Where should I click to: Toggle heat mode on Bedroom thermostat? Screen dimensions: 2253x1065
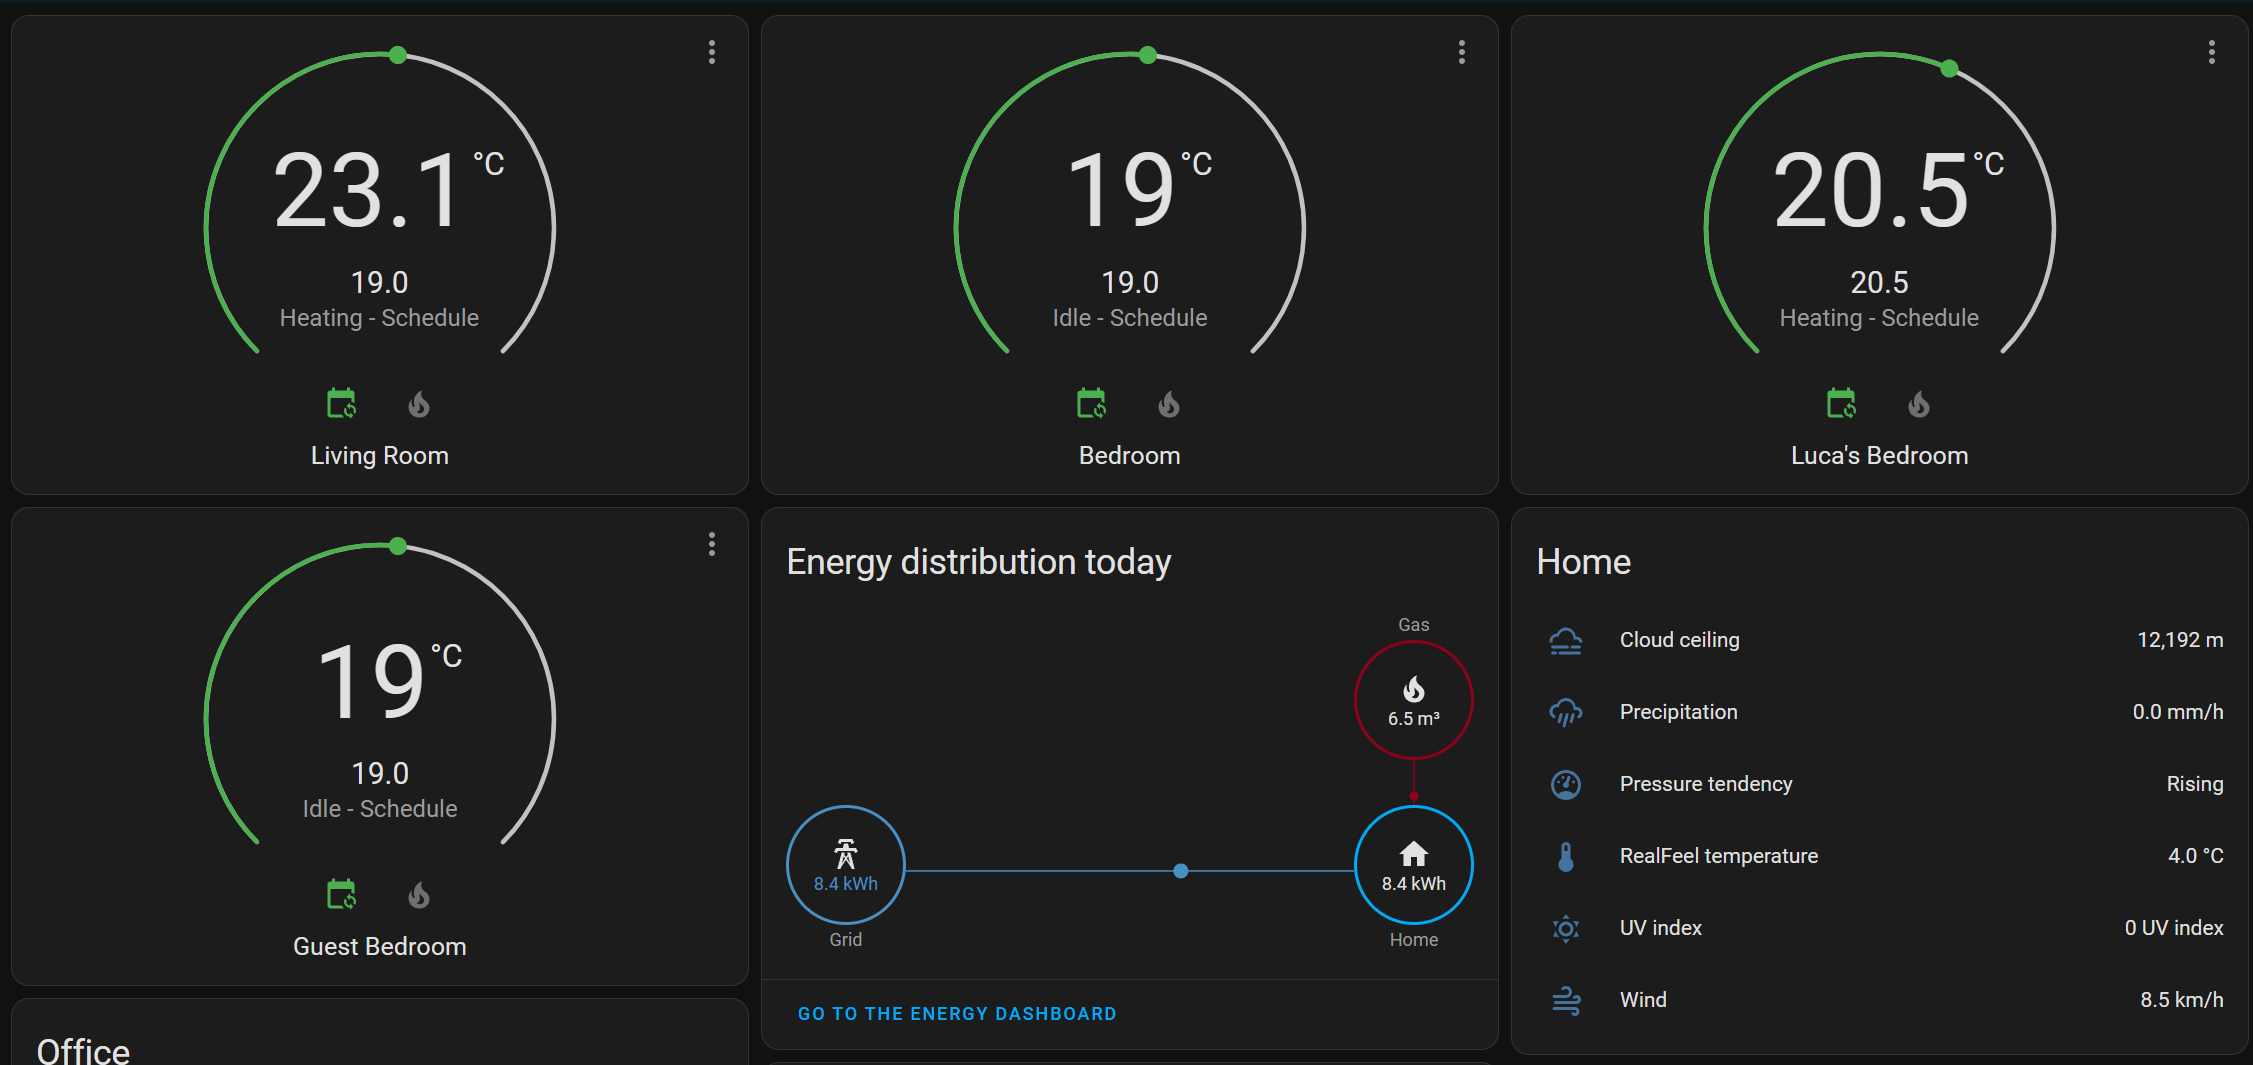pos(1169,404)
